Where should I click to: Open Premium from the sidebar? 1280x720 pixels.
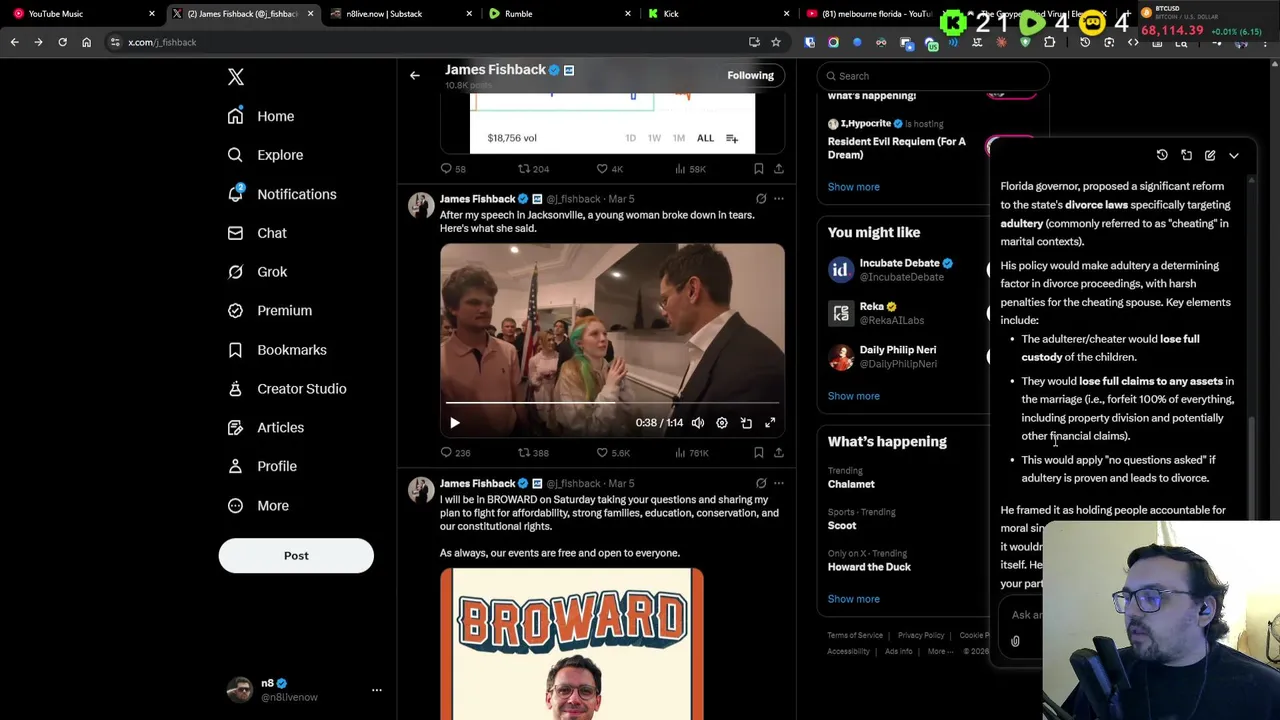[270, 311]
